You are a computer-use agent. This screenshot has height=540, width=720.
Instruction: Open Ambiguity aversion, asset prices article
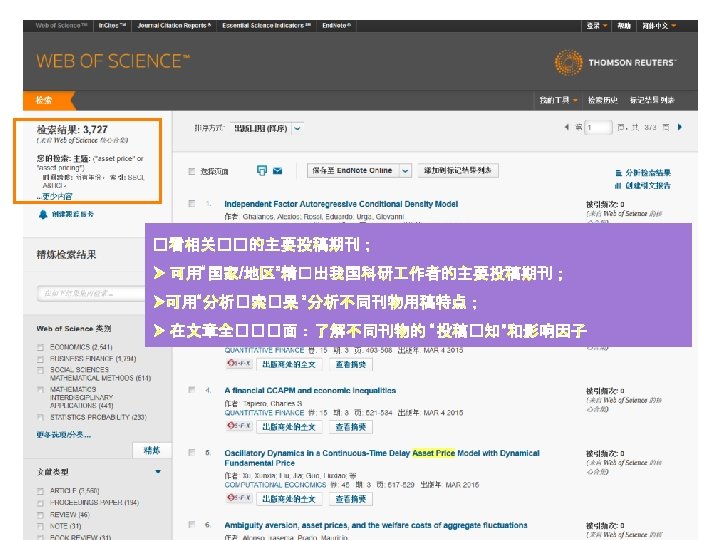(x=376, y=525)
